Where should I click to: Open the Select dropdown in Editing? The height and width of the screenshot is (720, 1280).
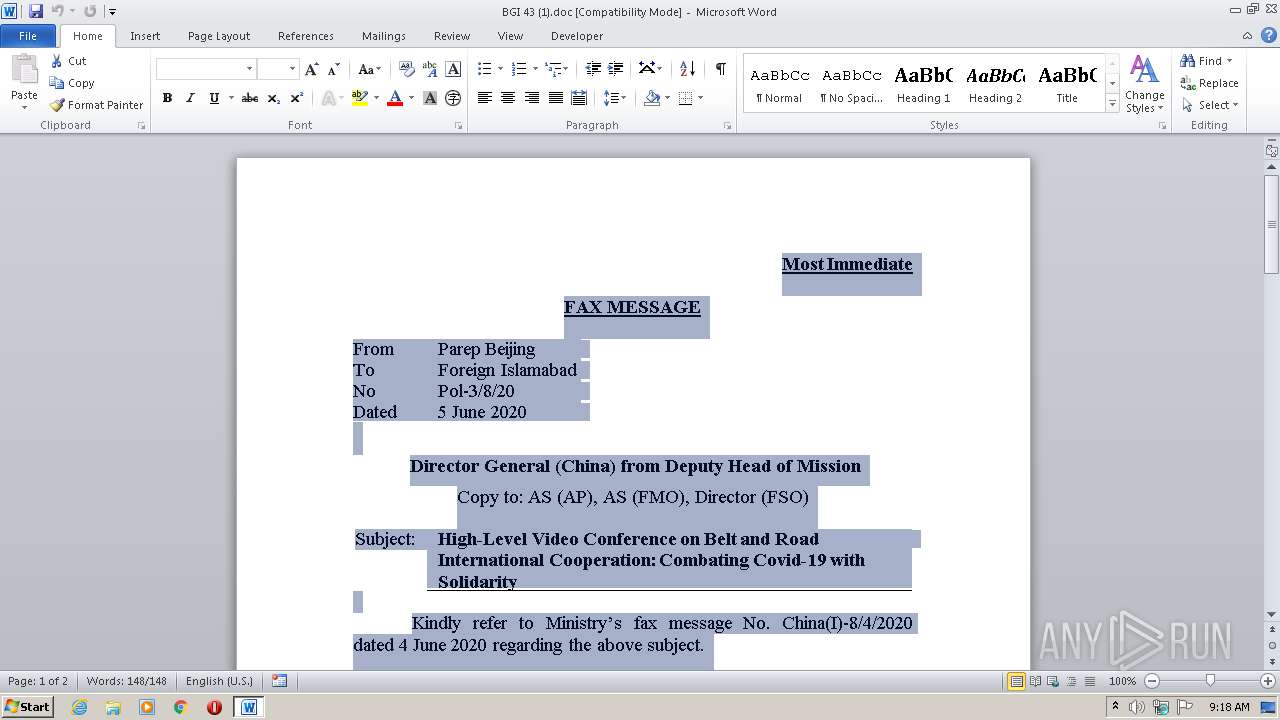tap(1210, 105)
